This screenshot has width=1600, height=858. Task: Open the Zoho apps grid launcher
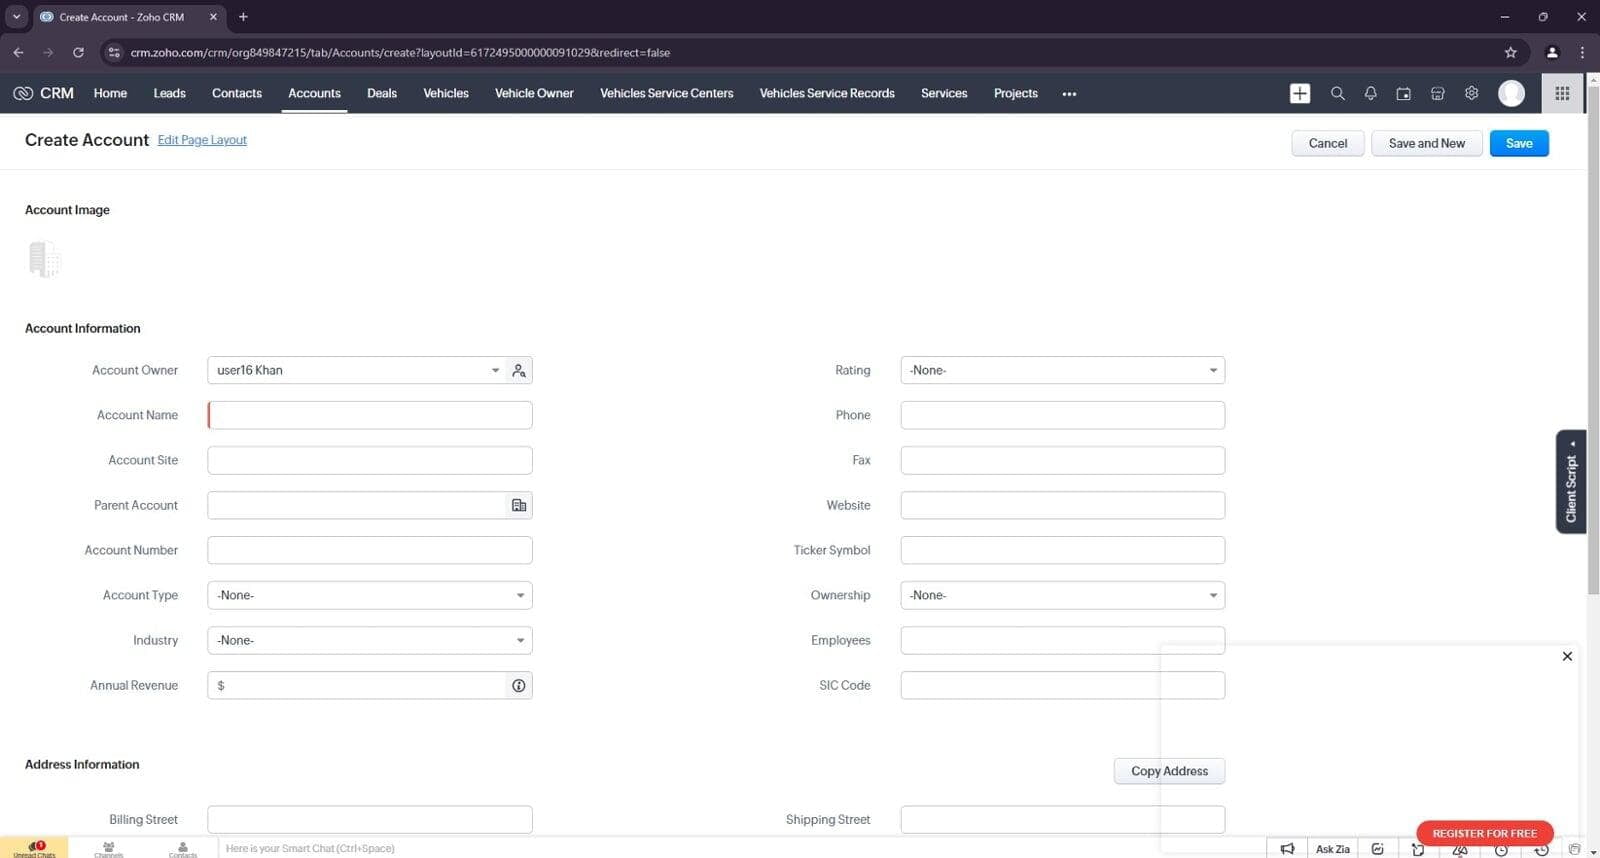click(1562, 93)
